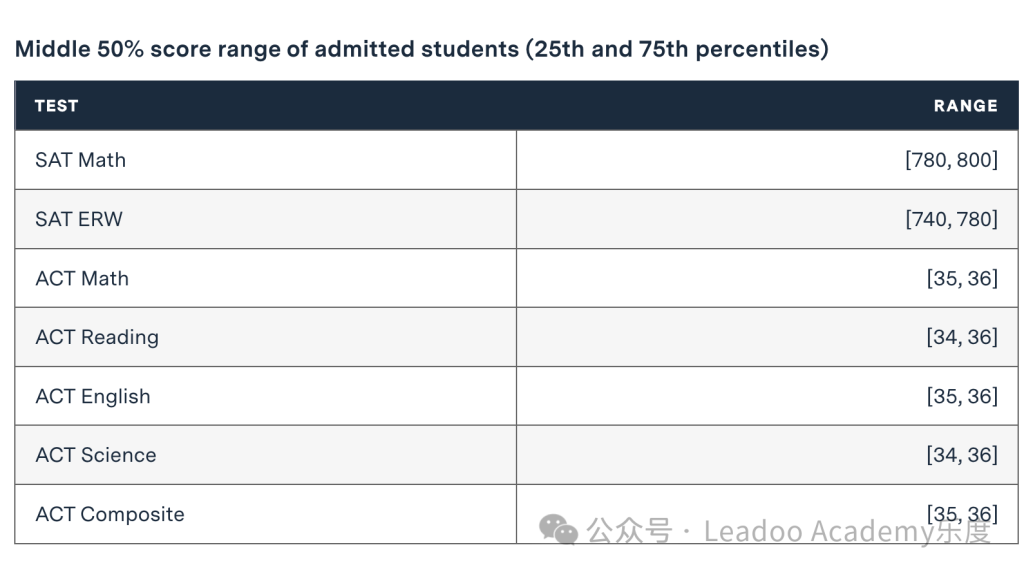Click the TEST column header
This screenshot has width=1024, height=572.
(57, 106)
